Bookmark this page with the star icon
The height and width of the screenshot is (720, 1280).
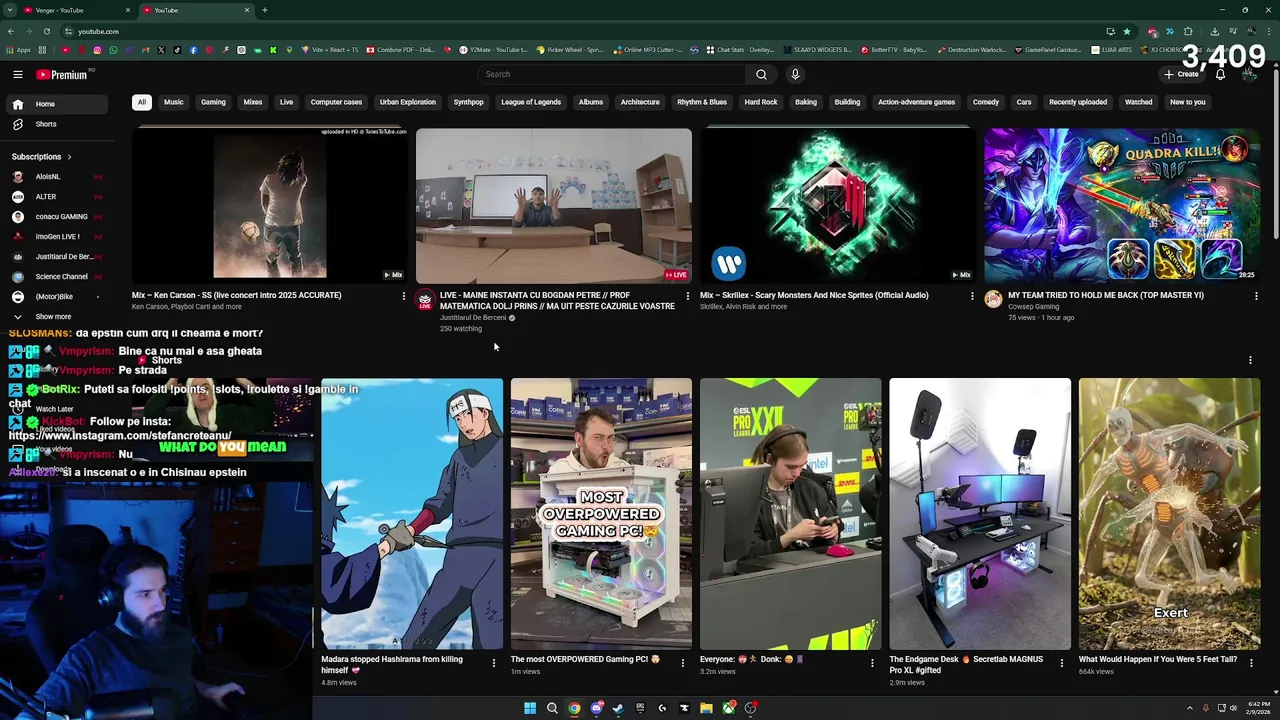point(1126,31)
